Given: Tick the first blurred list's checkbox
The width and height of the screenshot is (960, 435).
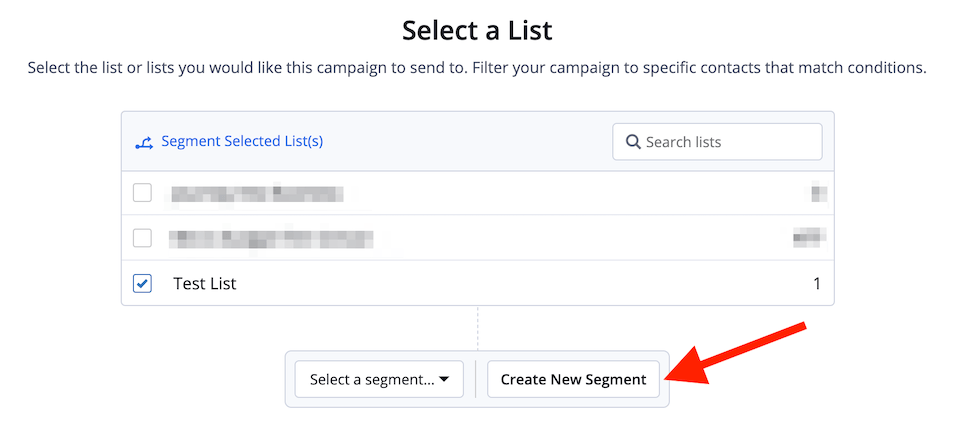Looking at the screenshot, I should pyautogui.click(x=142, y=193).
